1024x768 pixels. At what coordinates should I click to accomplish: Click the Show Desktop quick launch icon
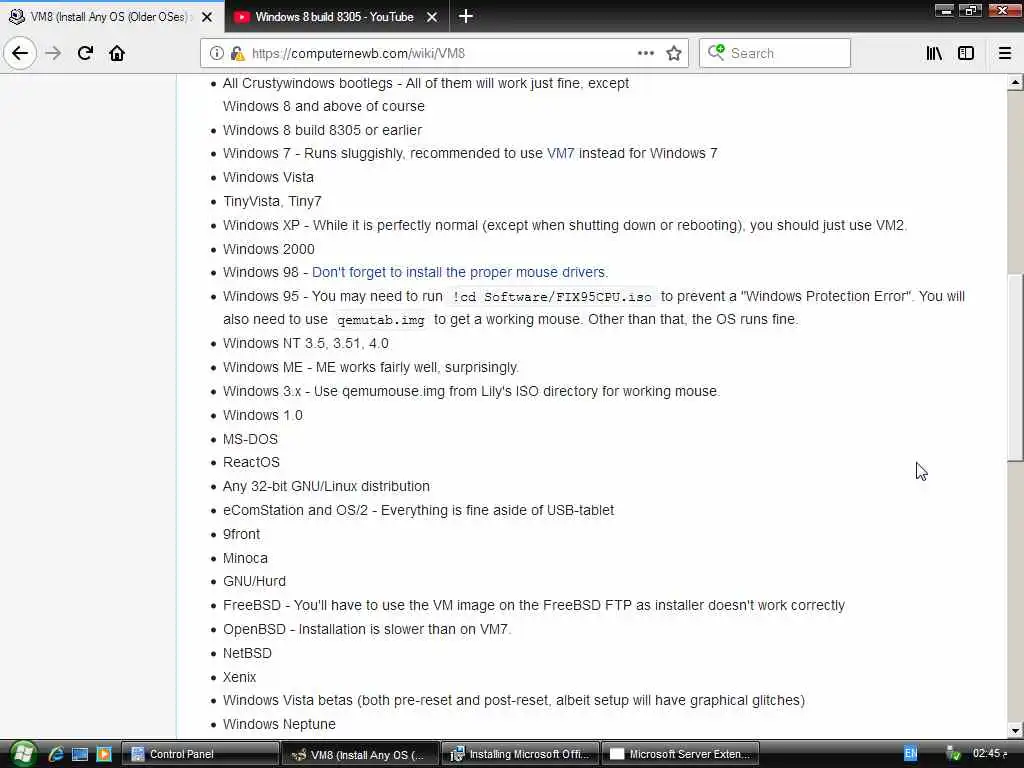[x=80, y=754]
